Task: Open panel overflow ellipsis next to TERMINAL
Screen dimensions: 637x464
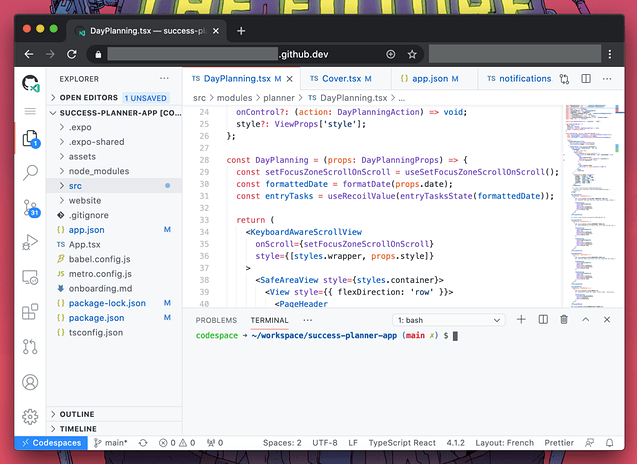Action: pos(308,320)
